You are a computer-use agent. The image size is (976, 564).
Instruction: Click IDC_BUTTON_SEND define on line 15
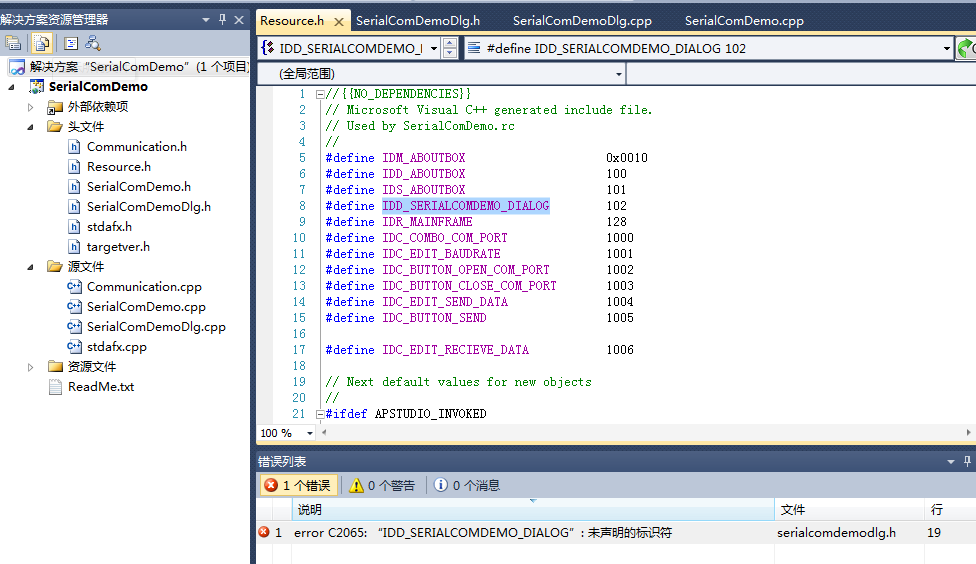434,318
